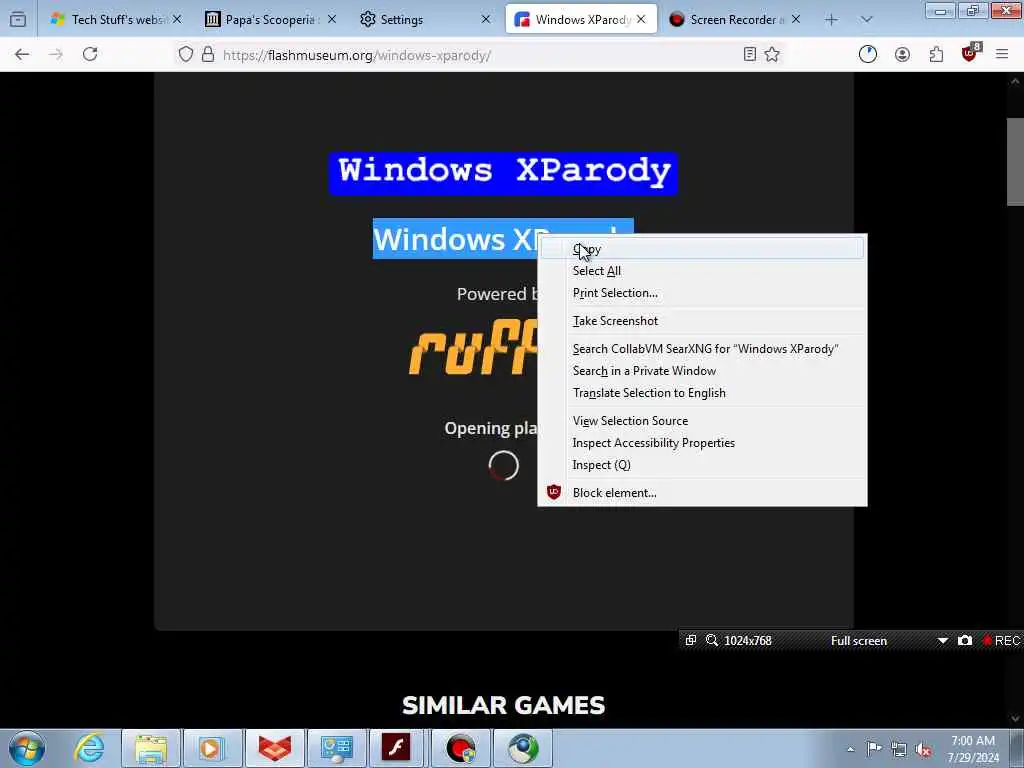Choose Print Selection in context menu

(x=702, y=293)
